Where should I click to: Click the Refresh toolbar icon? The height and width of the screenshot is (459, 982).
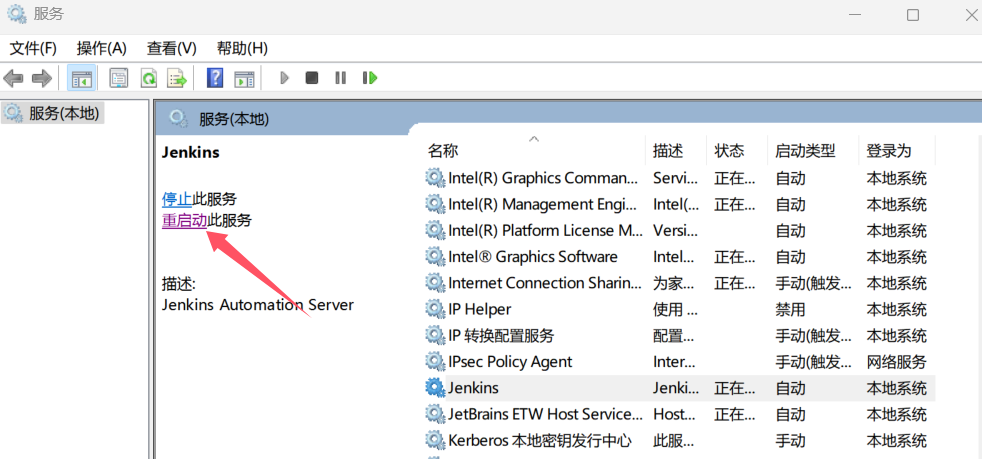(148, 78)
